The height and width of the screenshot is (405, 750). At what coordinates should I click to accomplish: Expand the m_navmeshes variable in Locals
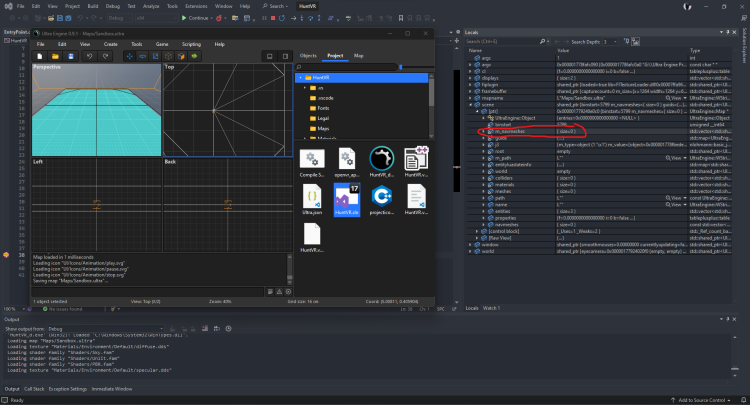(x=481, y=131)
